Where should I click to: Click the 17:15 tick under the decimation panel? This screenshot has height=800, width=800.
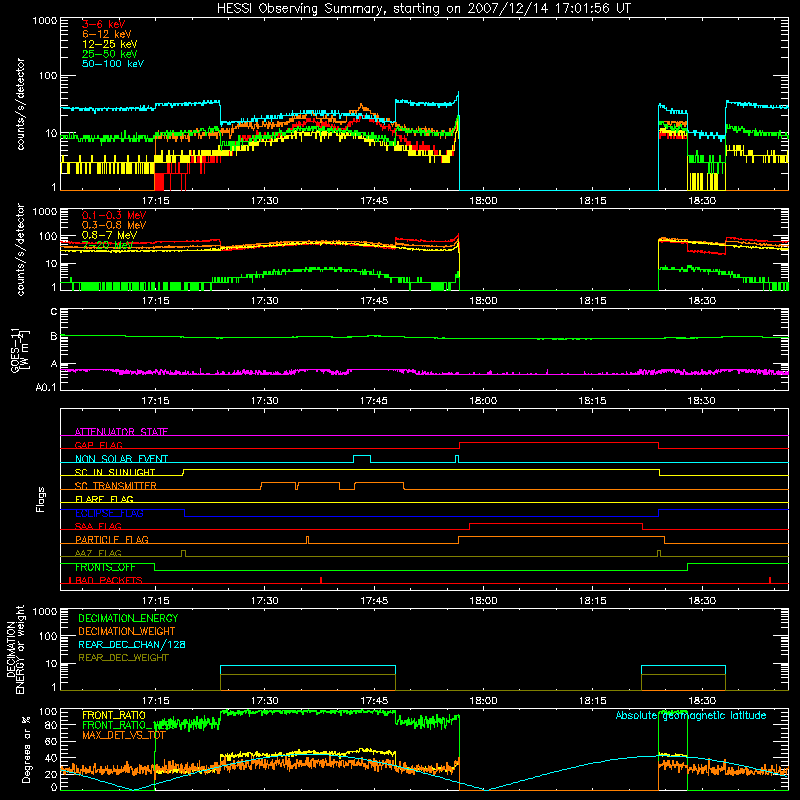tap(156, 701)
